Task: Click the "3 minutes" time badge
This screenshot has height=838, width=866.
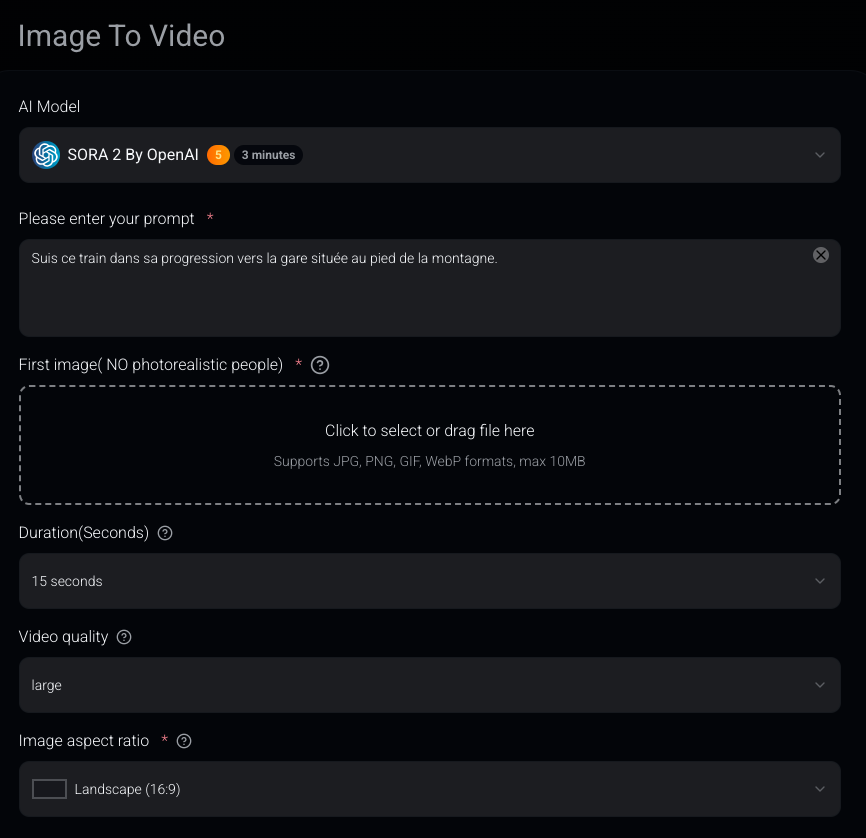Action: point(268,155)
